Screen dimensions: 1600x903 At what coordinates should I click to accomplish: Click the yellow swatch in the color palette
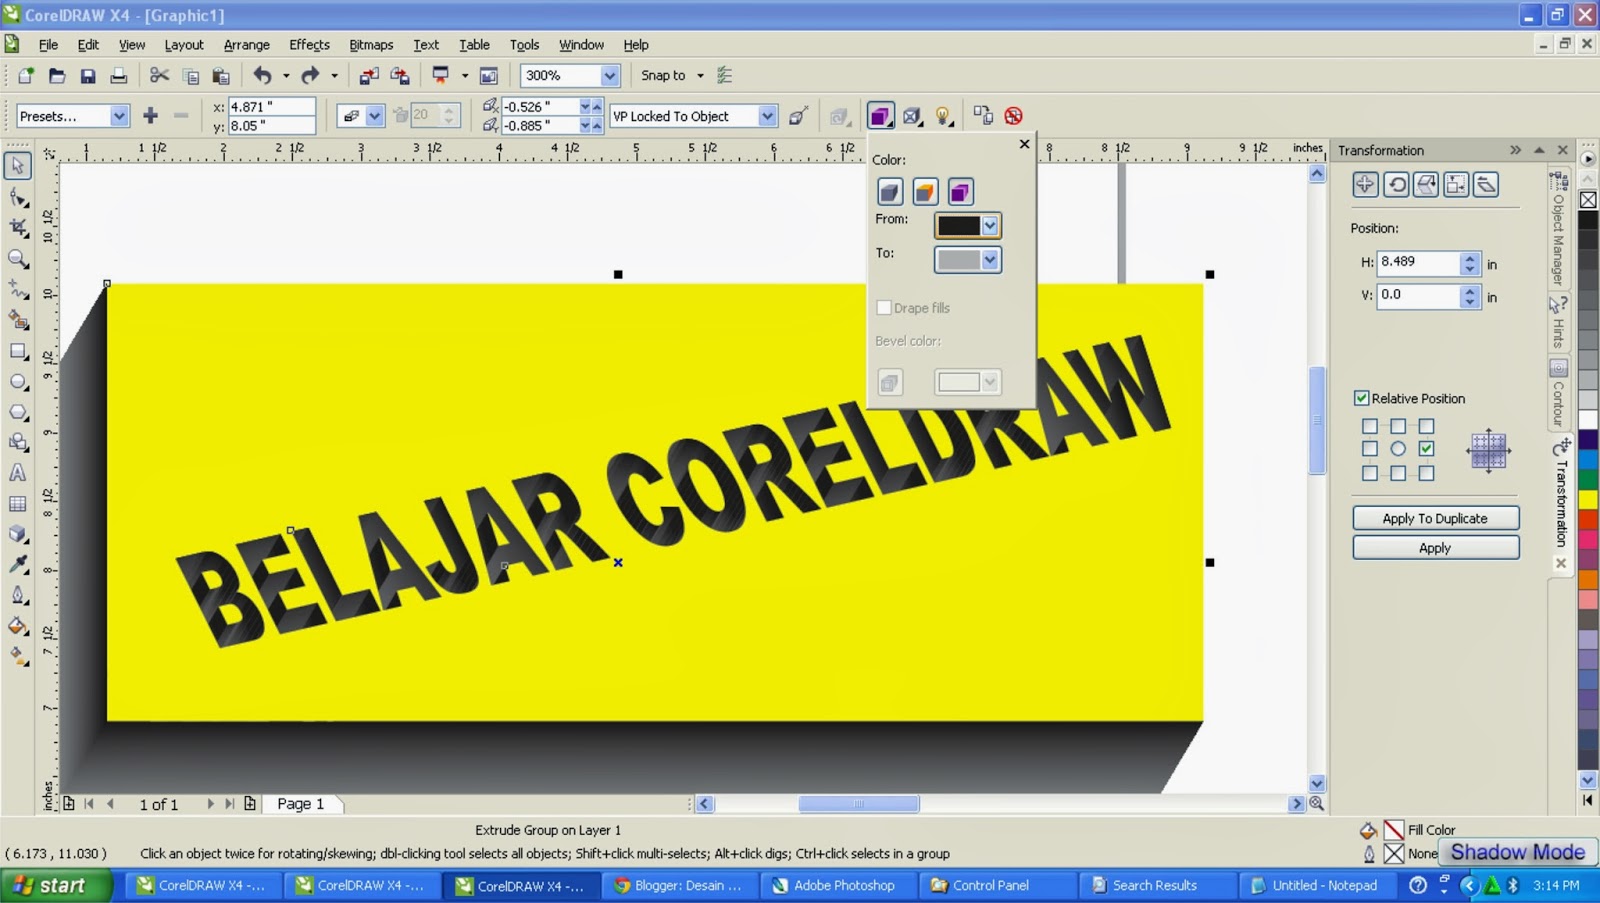(x=1588, y=499)
